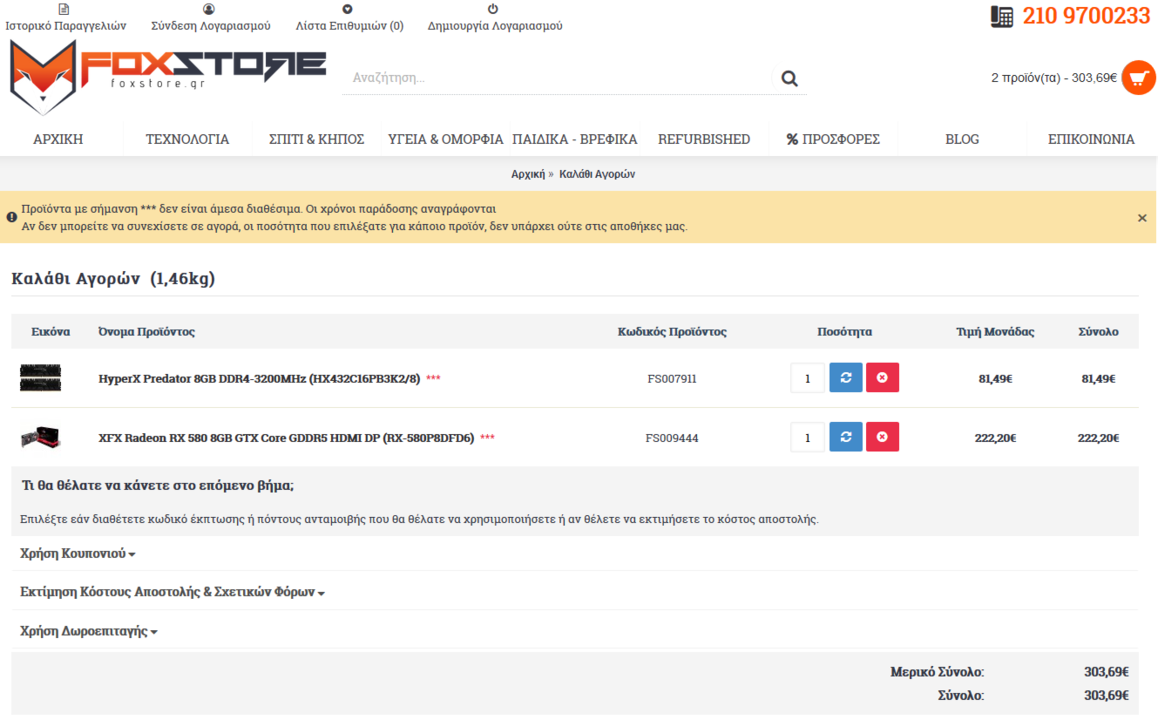Open BLOG menu item
This screenshot has height=720, width=1158.
click(962, 139)
